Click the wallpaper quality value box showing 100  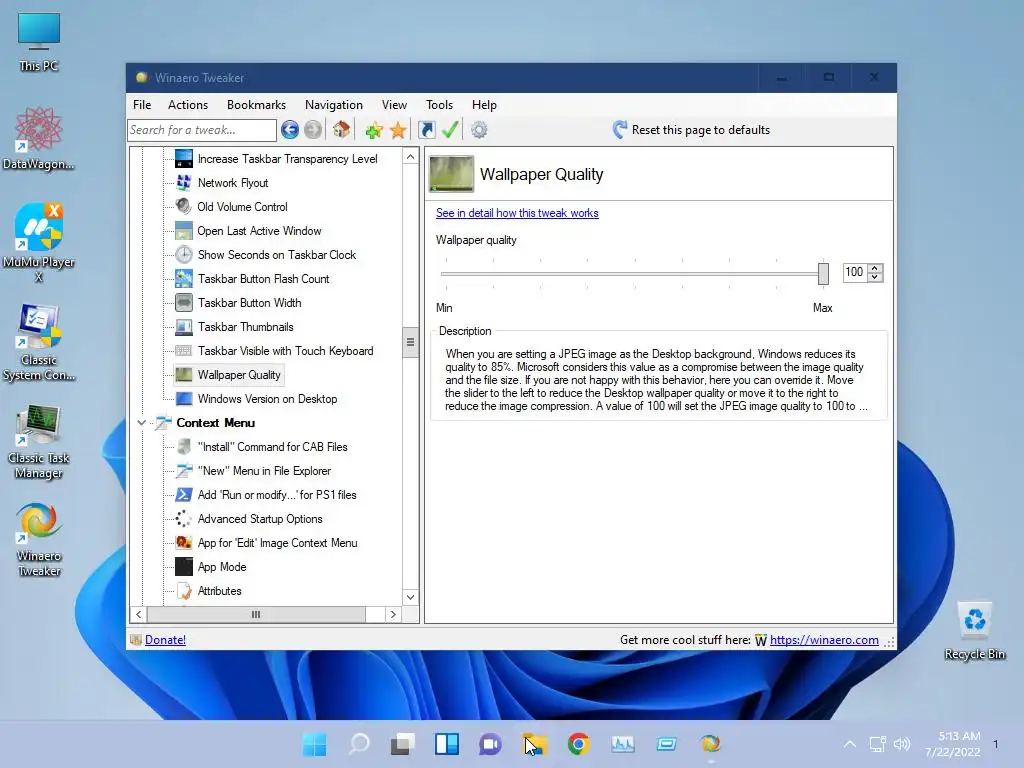[855, 272]
